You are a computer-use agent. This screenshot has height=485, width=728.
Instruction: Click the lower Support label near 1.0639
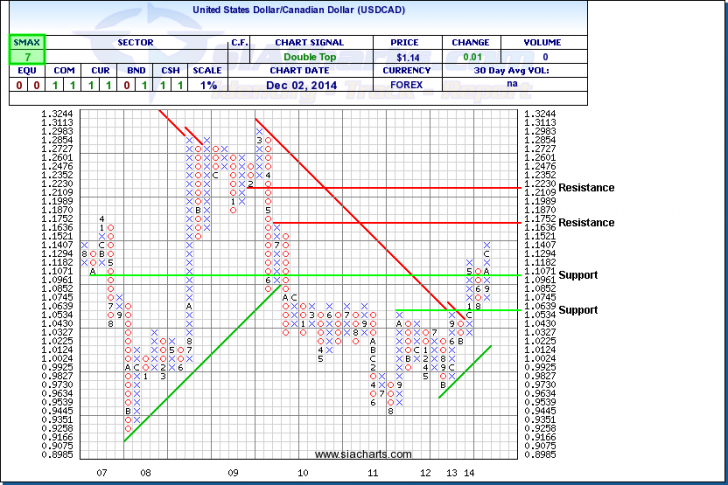(578, 310)
